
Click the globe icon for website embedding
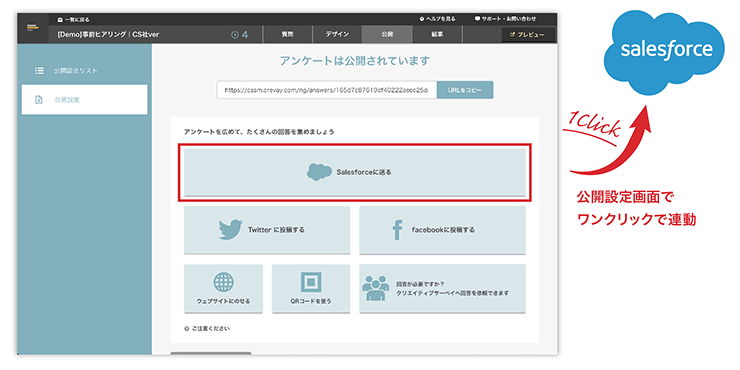223,282
